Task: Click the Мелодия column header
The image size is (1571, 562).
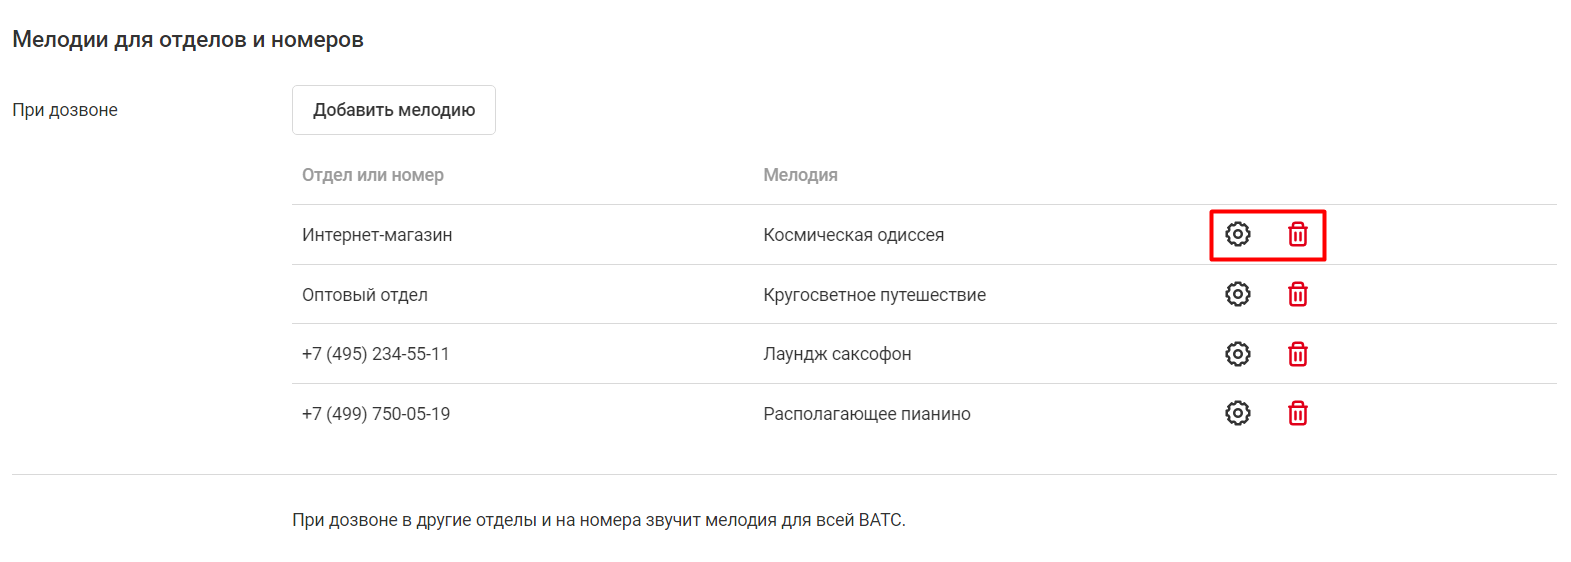Action: (800, 175)
